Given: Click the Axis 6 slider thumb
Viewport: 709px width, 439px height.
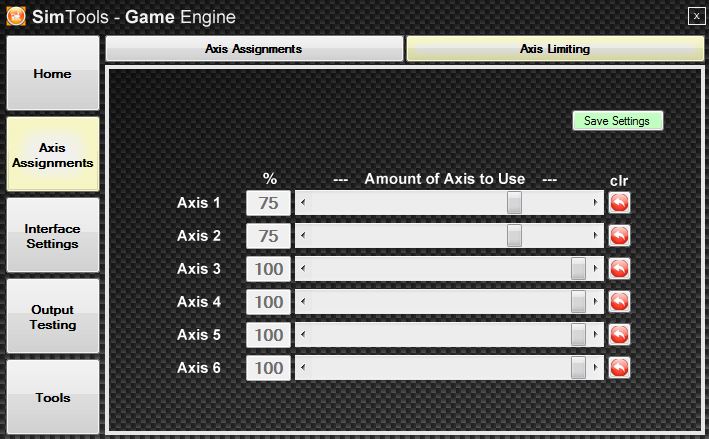Looking at the screenshot, I should click(x=578, y=368).
